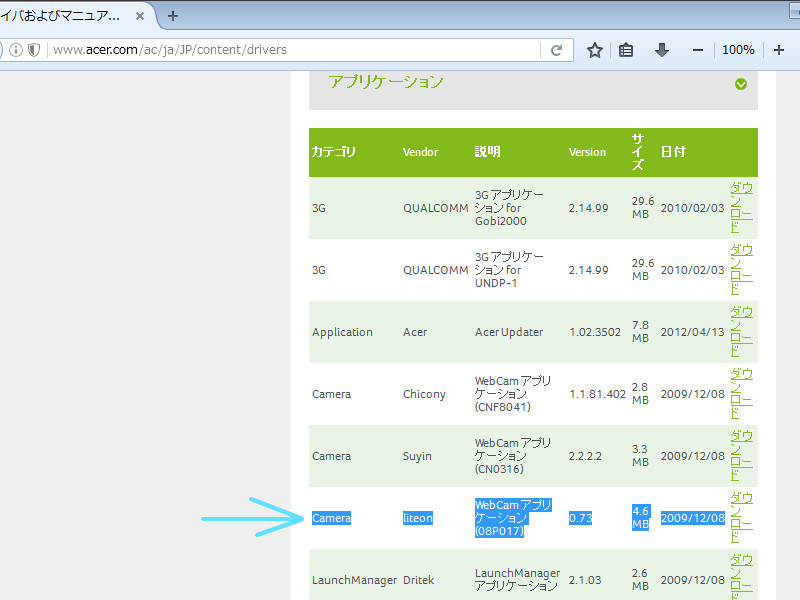Select the browser tab titled イバおよびマニュア
The width and height of the screenshot is (800, 600).
point(77,16)
